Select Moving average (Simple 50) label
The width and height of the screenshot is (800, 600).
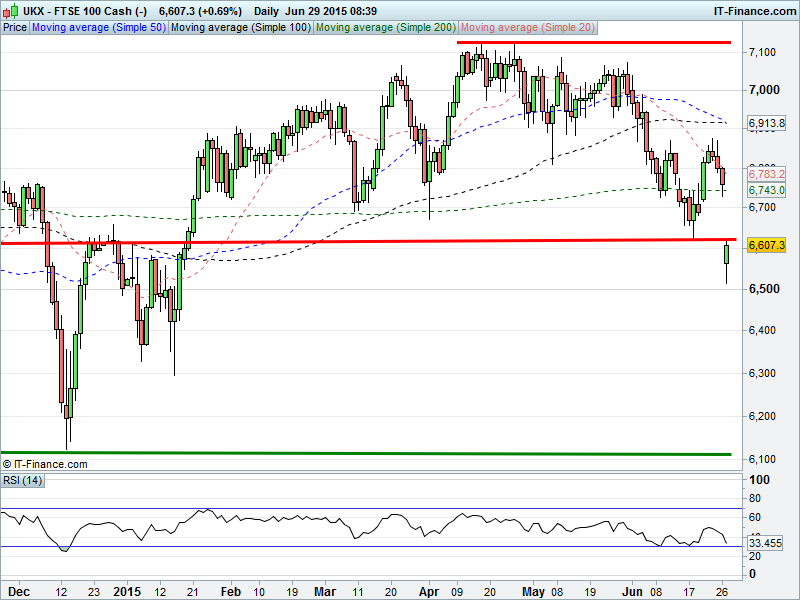click(98, 28)
